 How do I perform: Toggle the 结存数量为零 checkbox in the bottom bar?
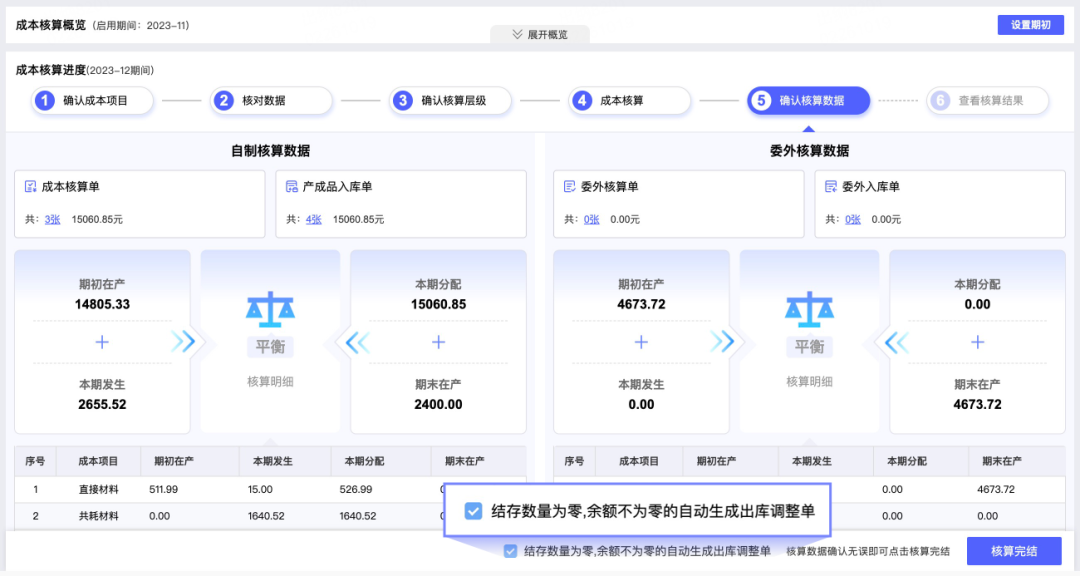[x=511, y=551]
